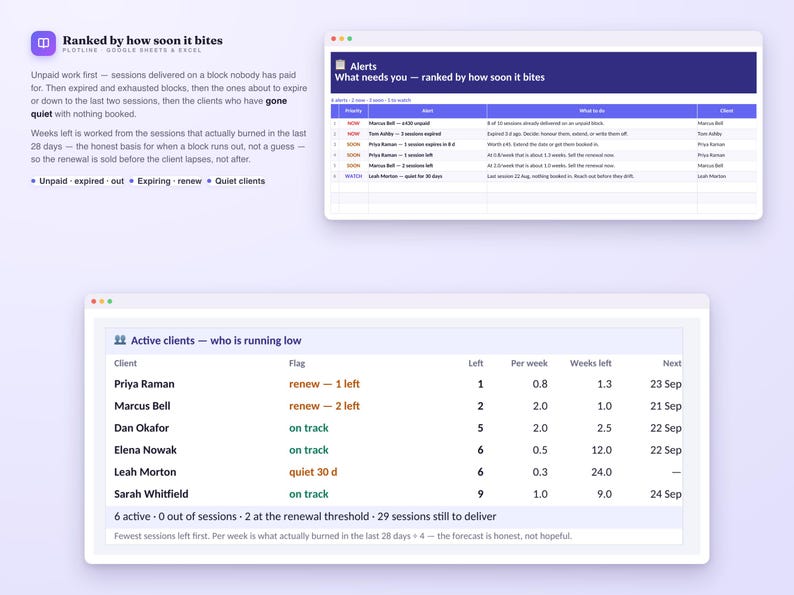Select Sarah Whitfield client row name
Viewport: 794px width, 595px height.
[x=151, y=494]
